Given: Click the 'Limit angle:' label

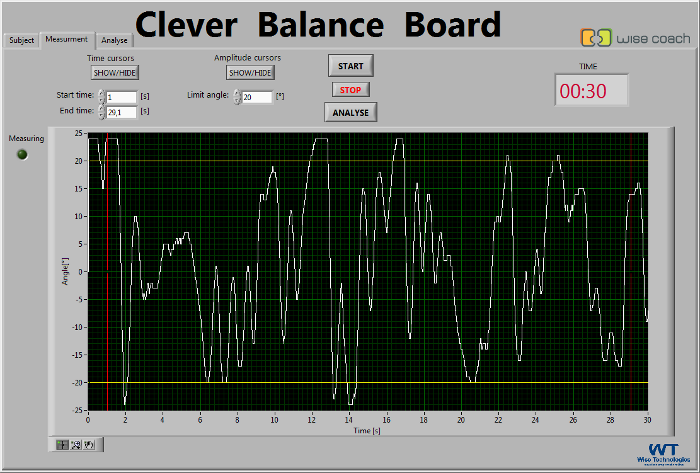Looking at the screenshot, I should [x=208, y=95].
